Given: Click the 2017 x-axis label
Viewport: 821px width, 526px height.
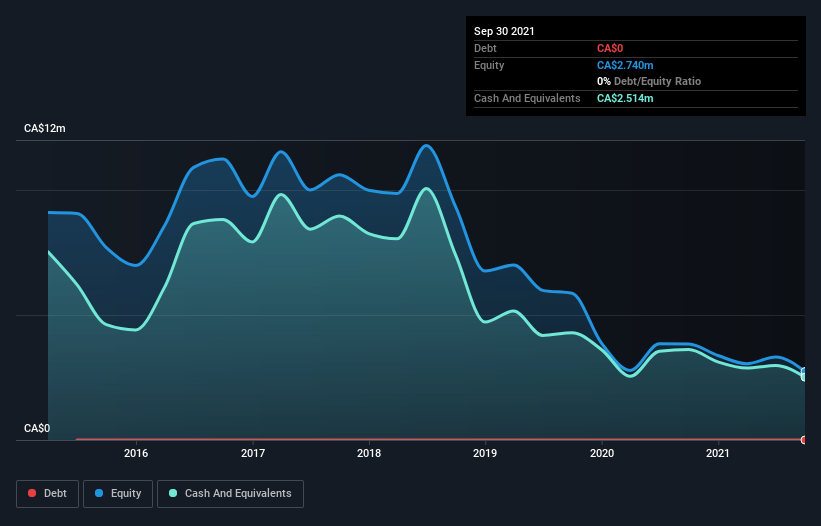Looking at the screenshot, I should pyautogui.click(x=253, y=453).
